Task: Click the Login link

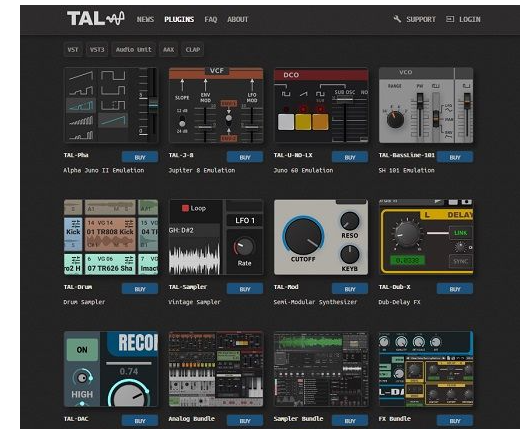Action: coord(470,20)
